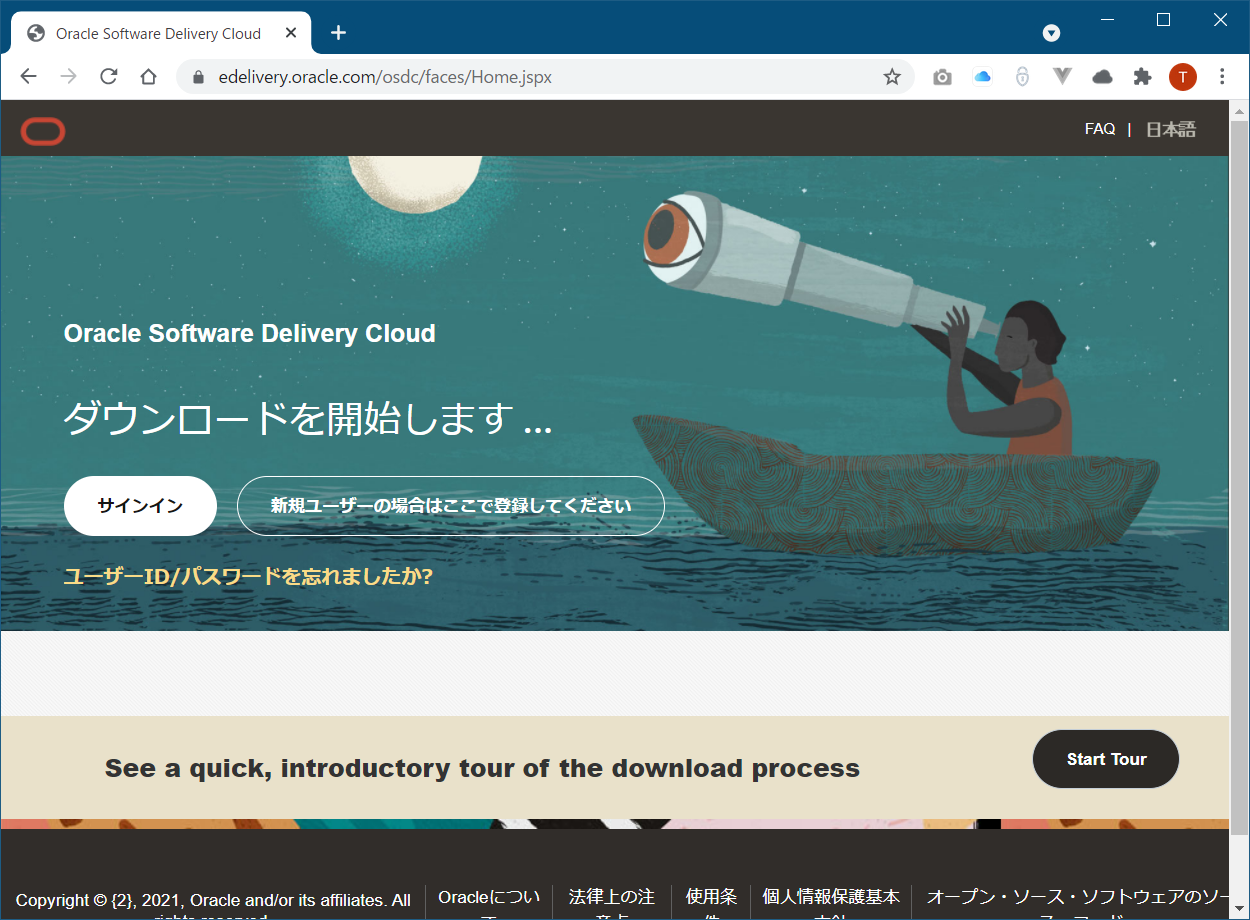Click the scrollbar up arrow
Image resolution: width=1250 pixels, height=920 pixels.
click(1239, 110)
